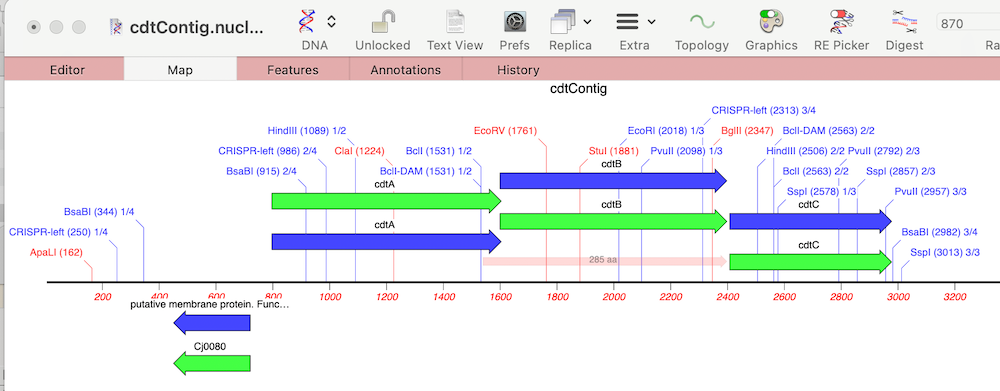Open the RE Picker tool
1000x391 pixels.
click(841, 22)
